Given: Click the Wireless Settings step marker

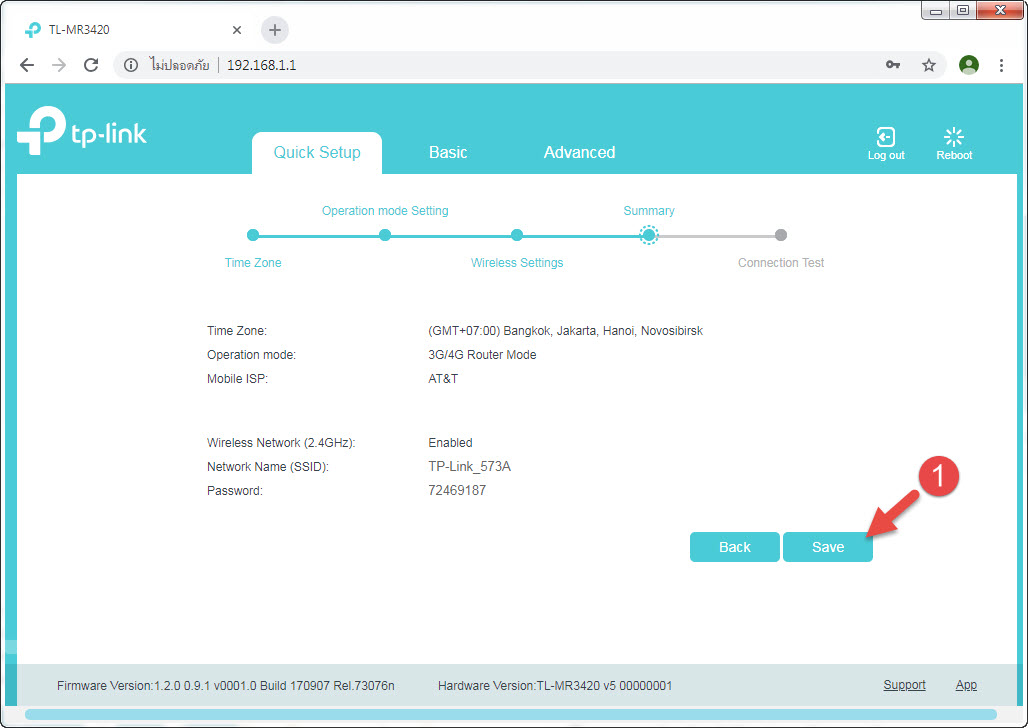Looking at the screenshot, I should [x=517, y=235].
